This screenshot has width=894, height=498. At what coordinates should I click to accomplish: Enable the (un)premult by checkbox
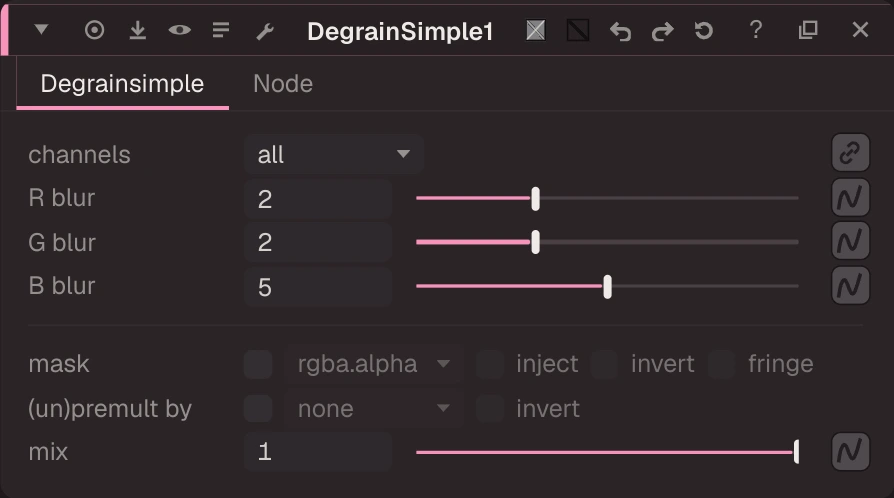(258, 408)
